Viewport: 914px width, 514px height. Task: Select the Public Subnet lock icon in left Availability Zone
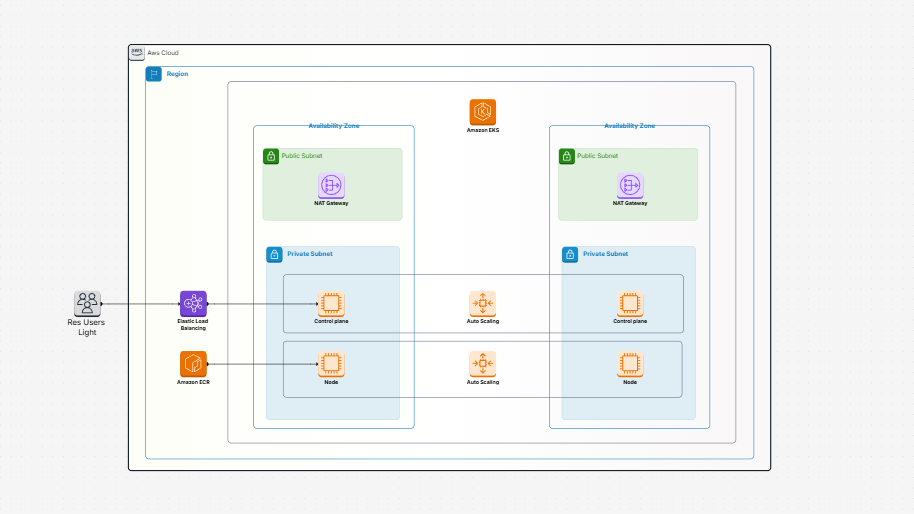click(x=271, y=156)
